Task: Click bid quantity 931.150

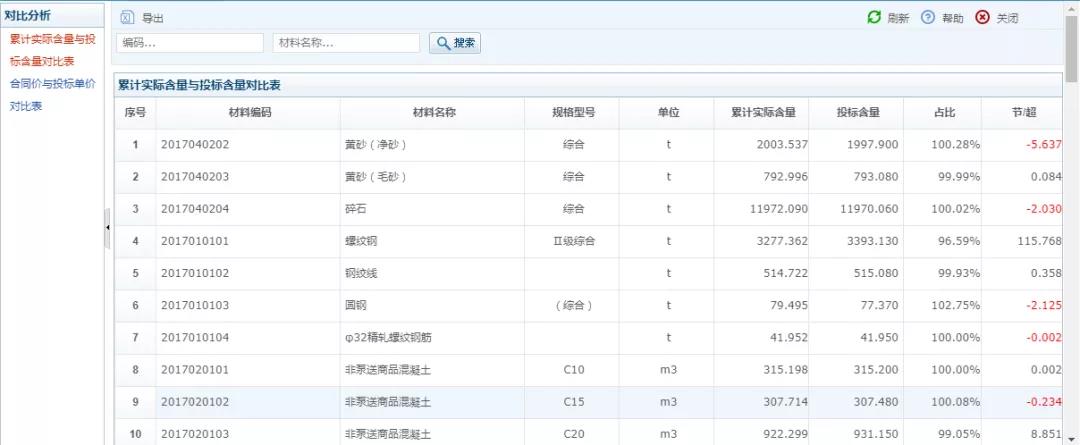Action: [875, 434]
